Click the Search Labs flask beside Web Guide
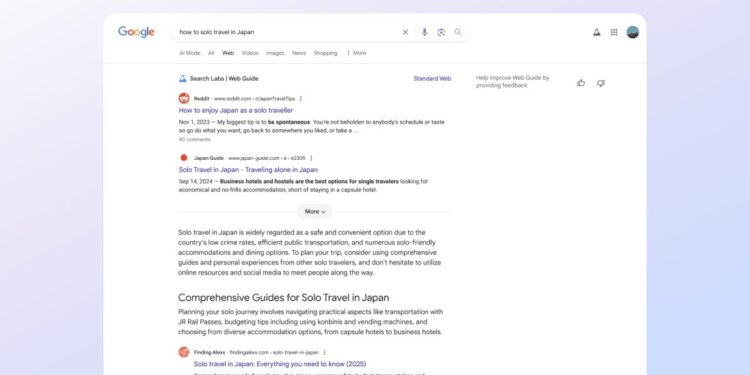 [x=183, y=78]
